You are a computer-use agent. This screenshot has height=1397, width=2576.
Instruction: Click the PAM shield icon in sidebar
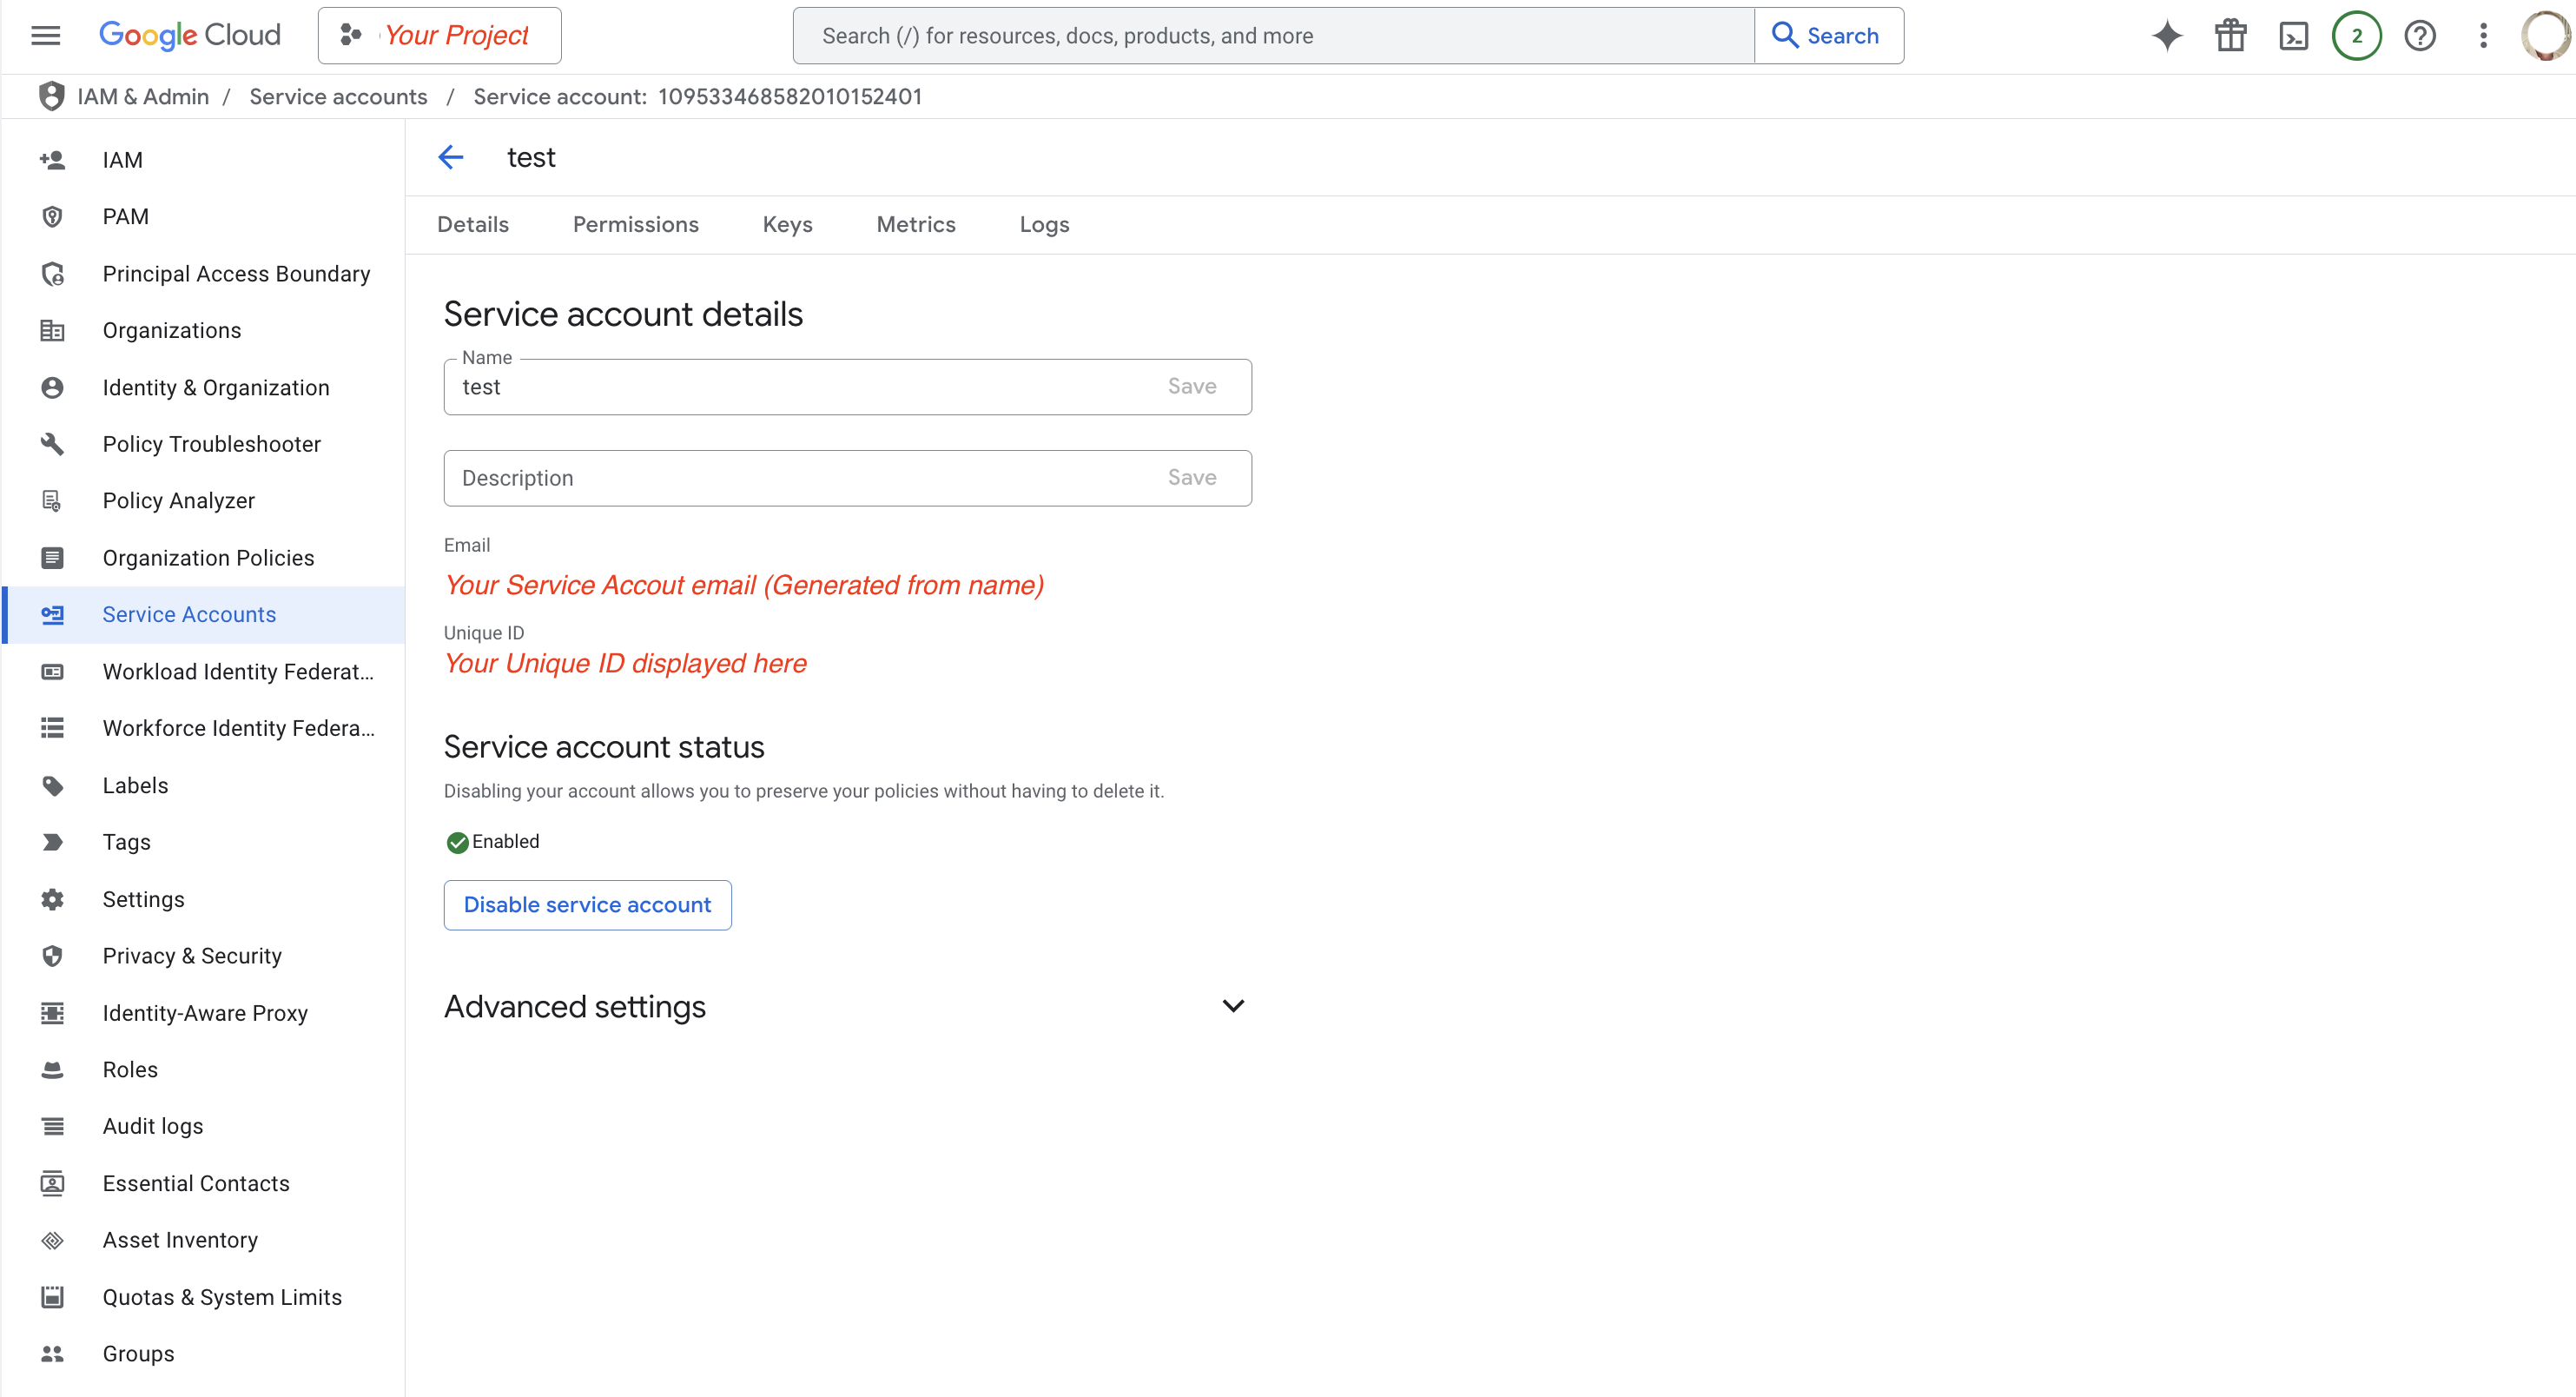(x=52, y=217)
